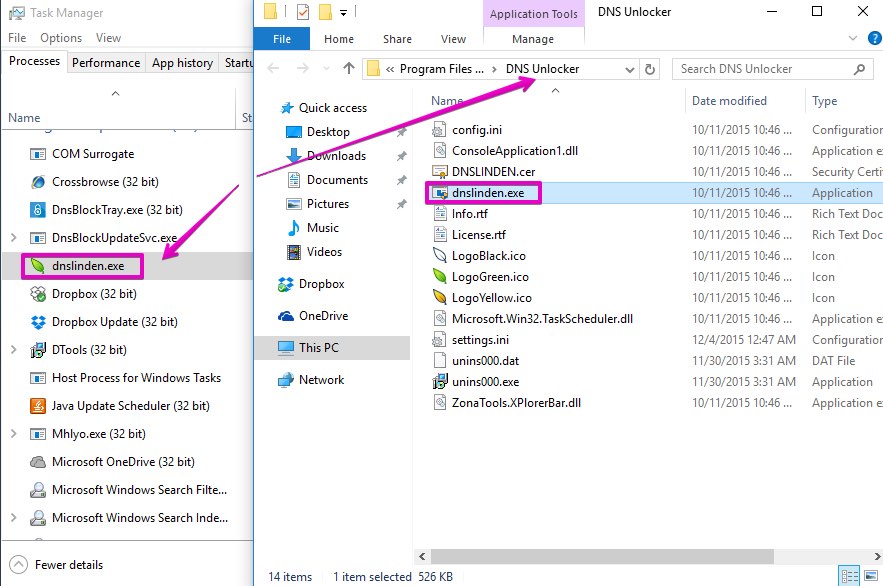
Task: Expand the DnsBlockUpdateSvc.exe process group
Action: point(12,238)
